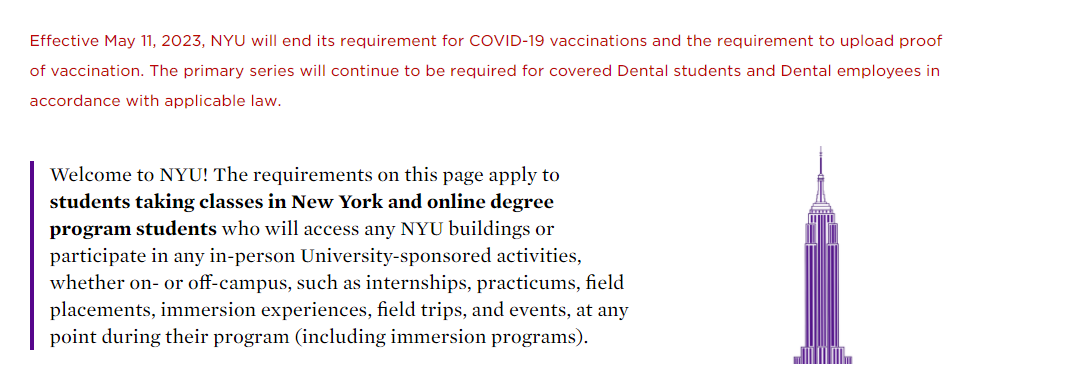Click the bold "program students" words
Image resolution: width=1077 pixels, height=390 pixels.
133,229
